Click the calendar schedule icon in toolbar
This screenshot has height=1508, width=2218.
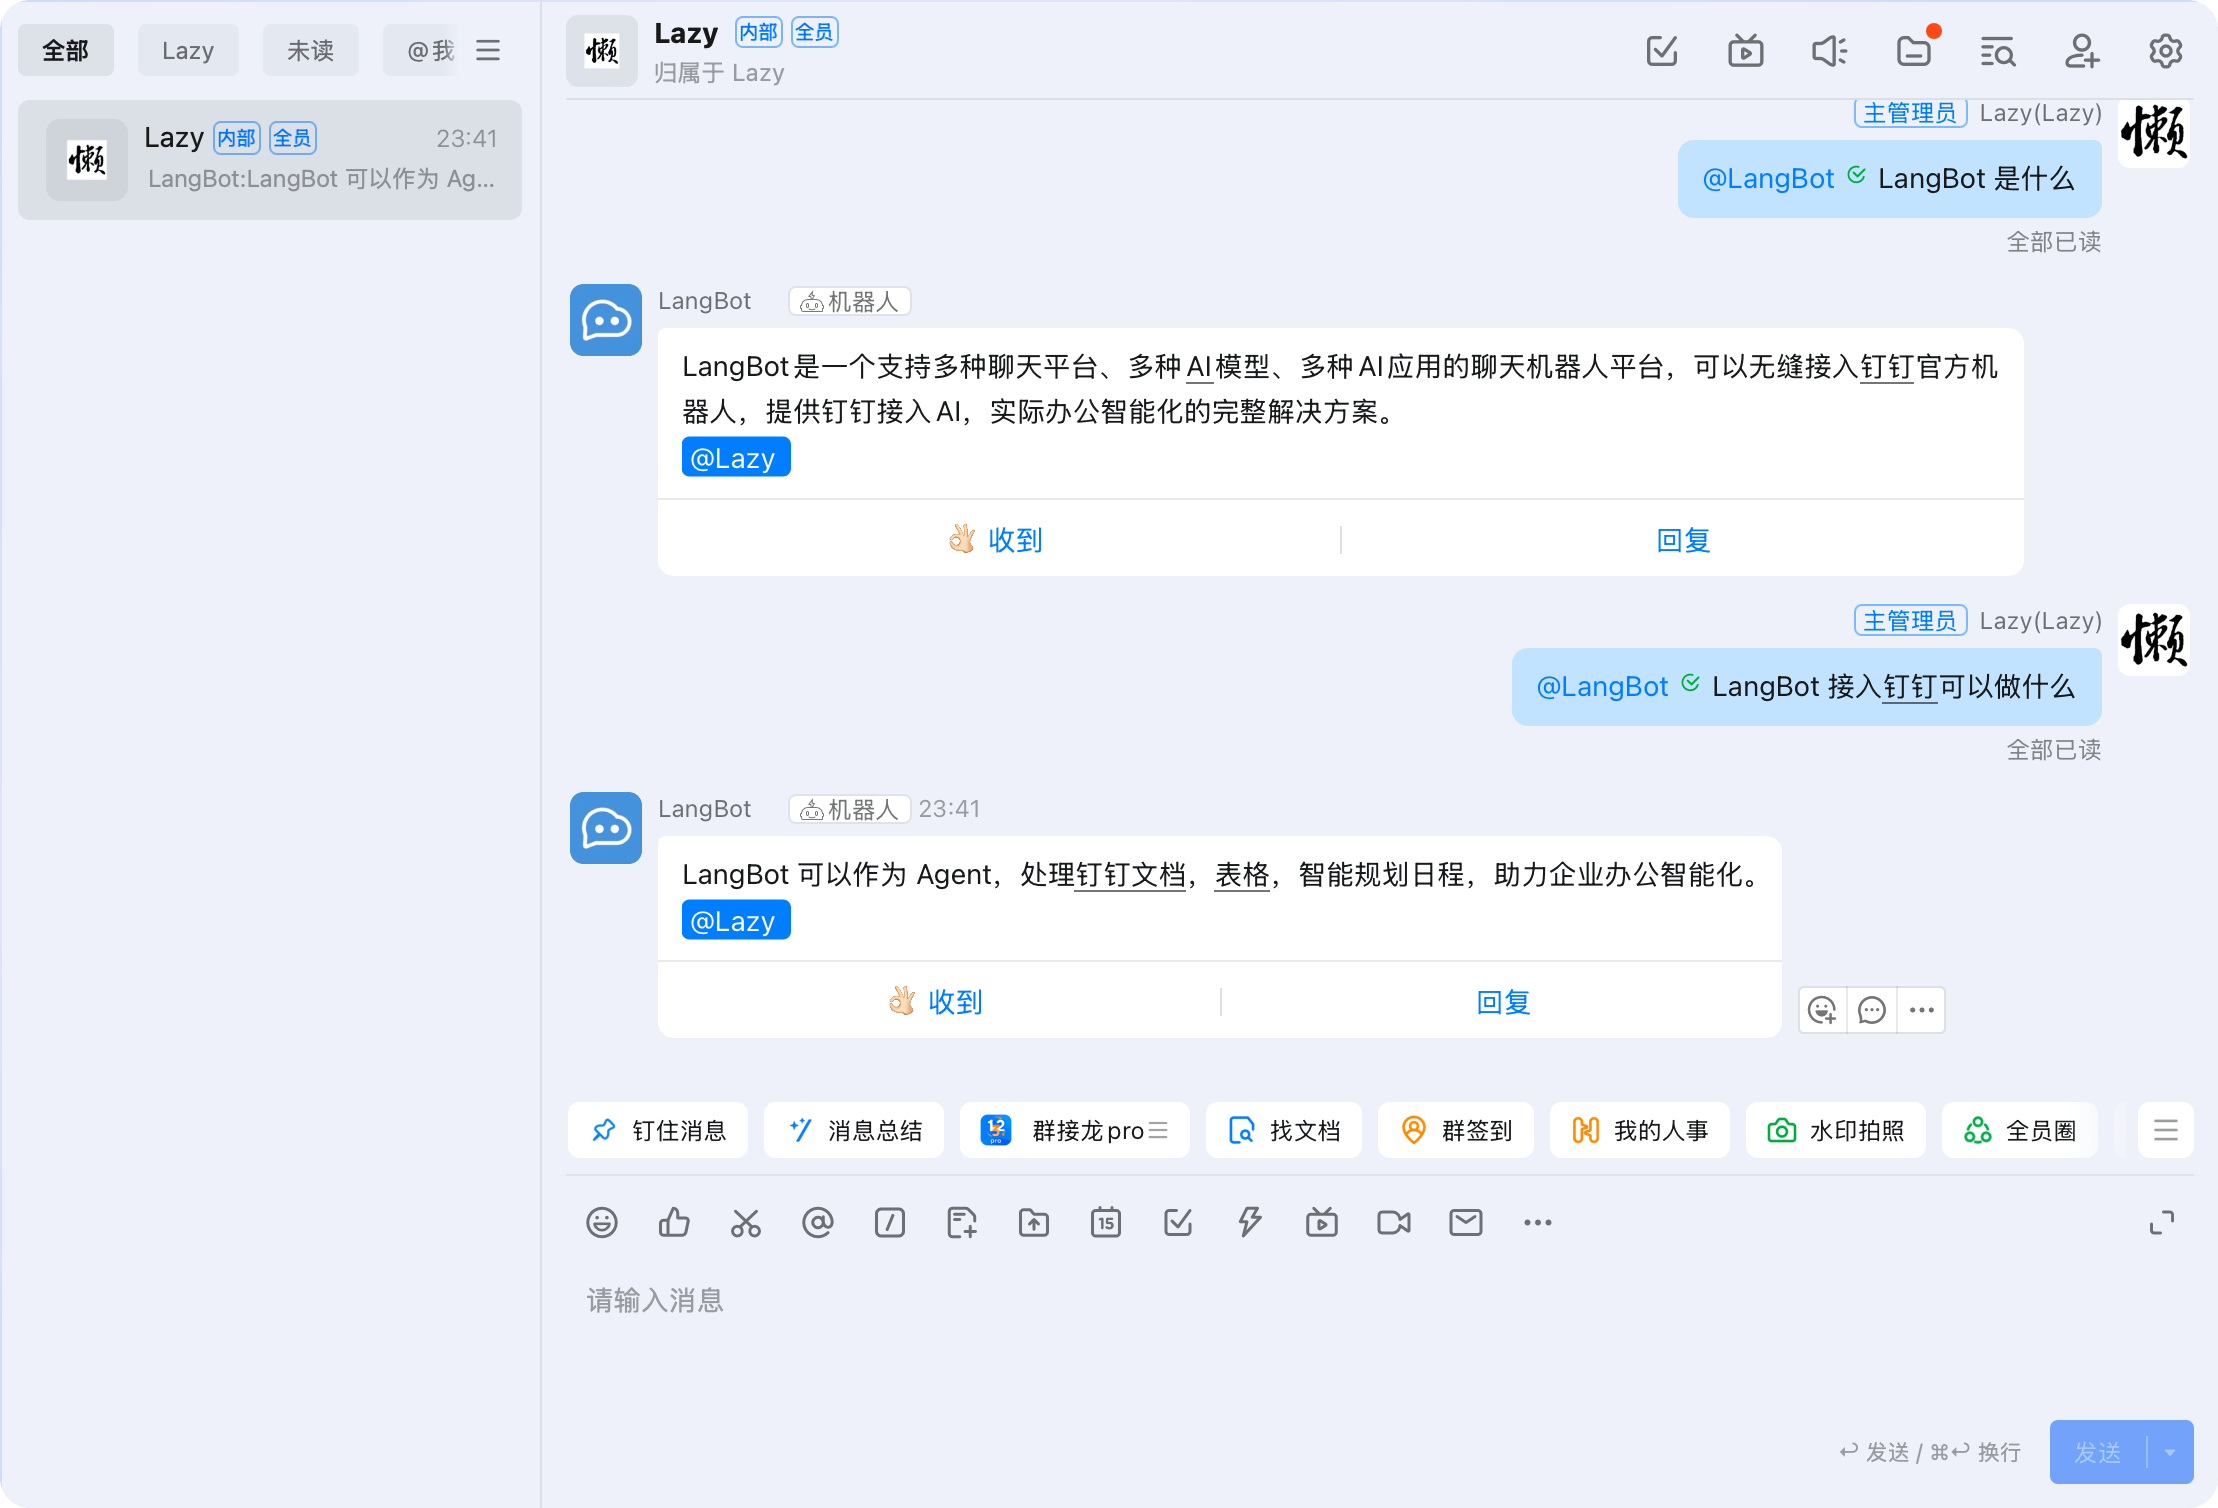[1105, 1222]
